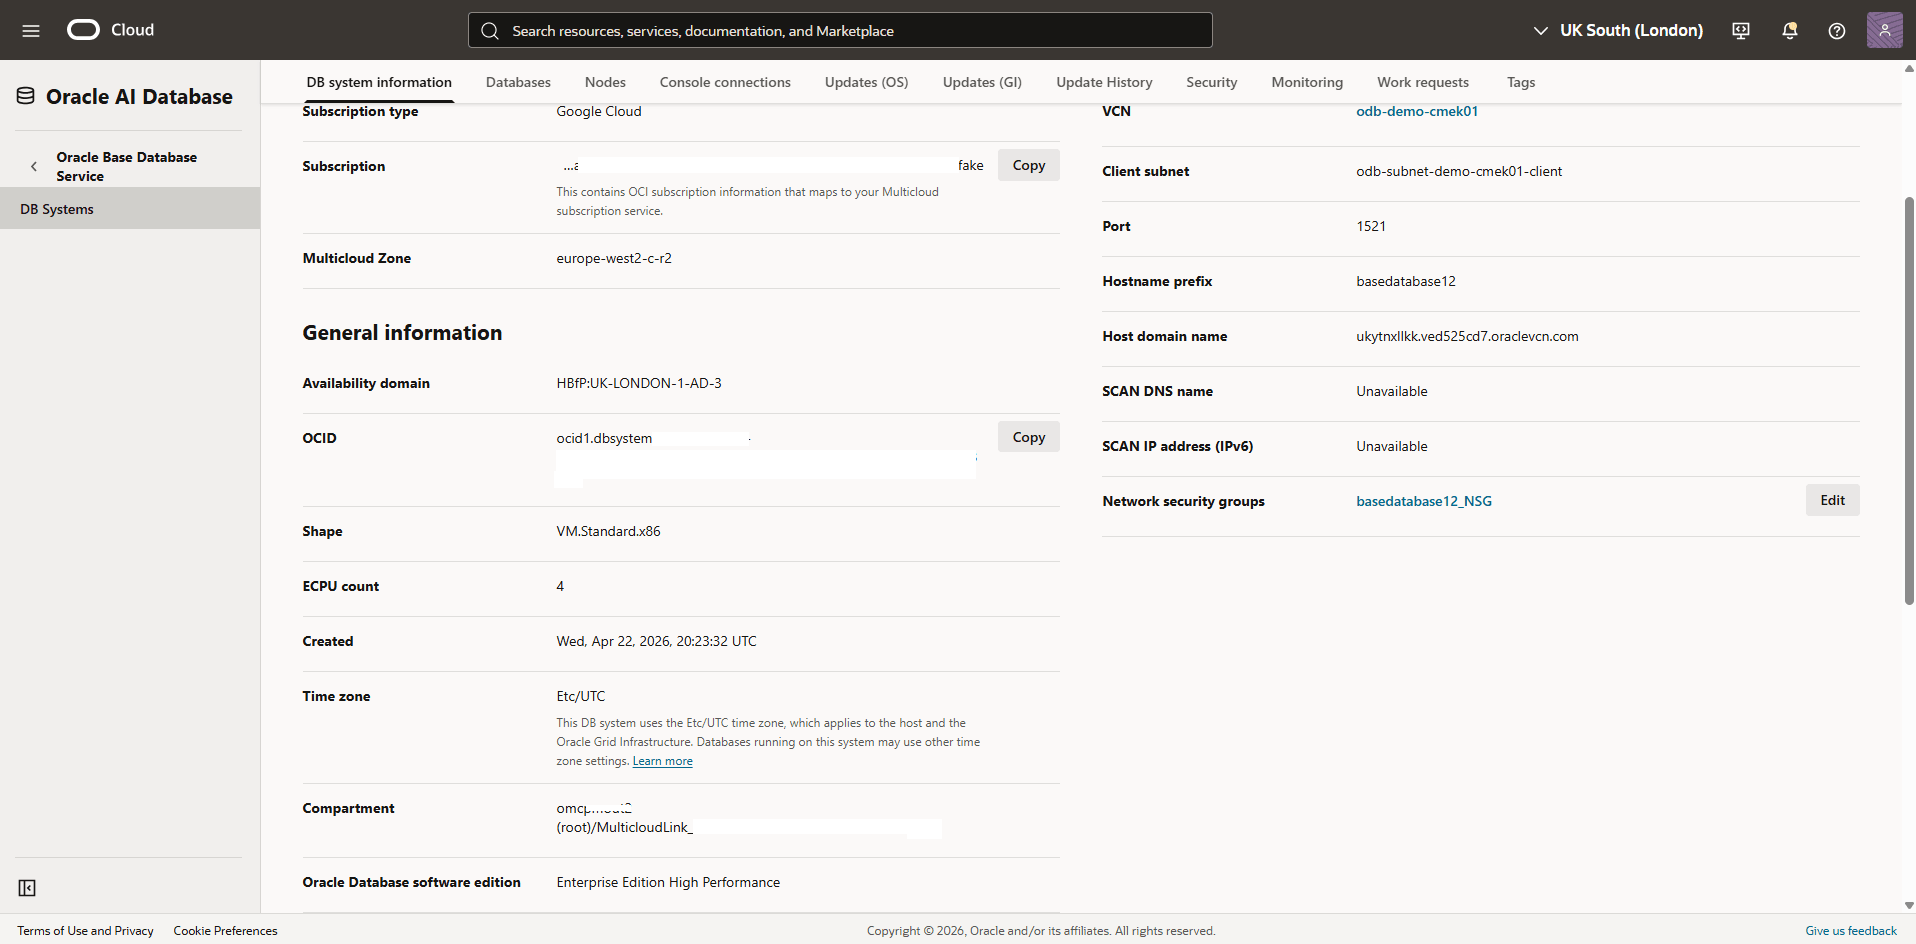The image size is (1916, 944).
Task: Open the Tags tab
Action: tap(1521, 82)
